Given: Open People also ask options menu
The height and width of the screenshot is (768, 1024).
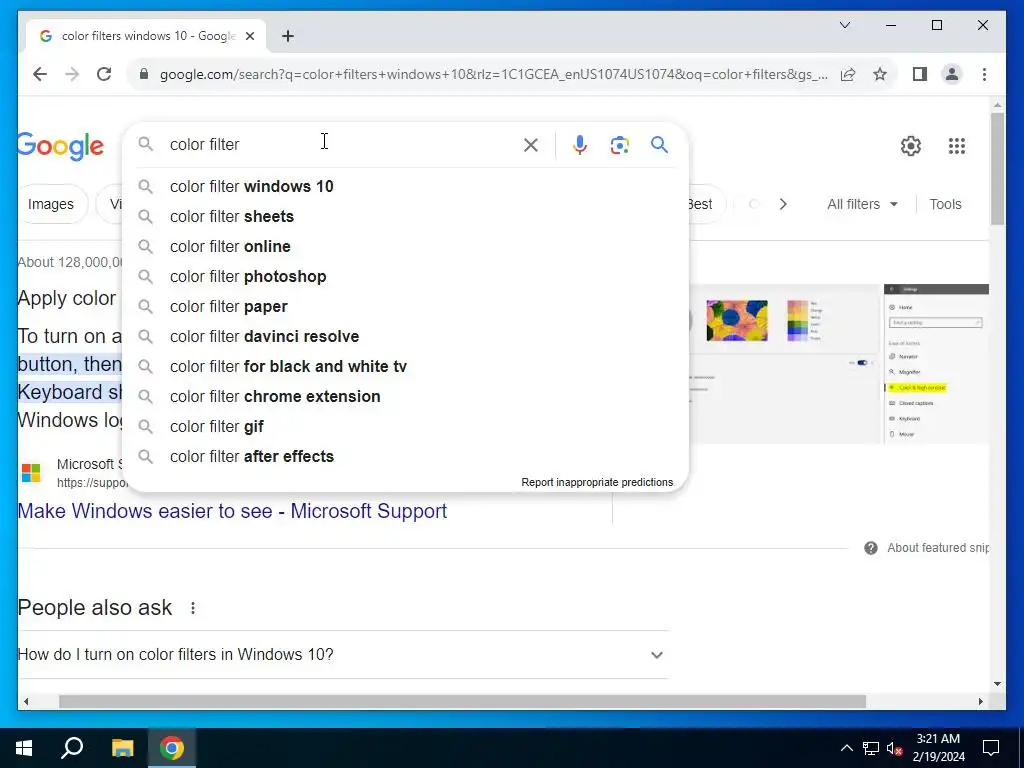Looking at the screenshot, I should click(193, 608).
